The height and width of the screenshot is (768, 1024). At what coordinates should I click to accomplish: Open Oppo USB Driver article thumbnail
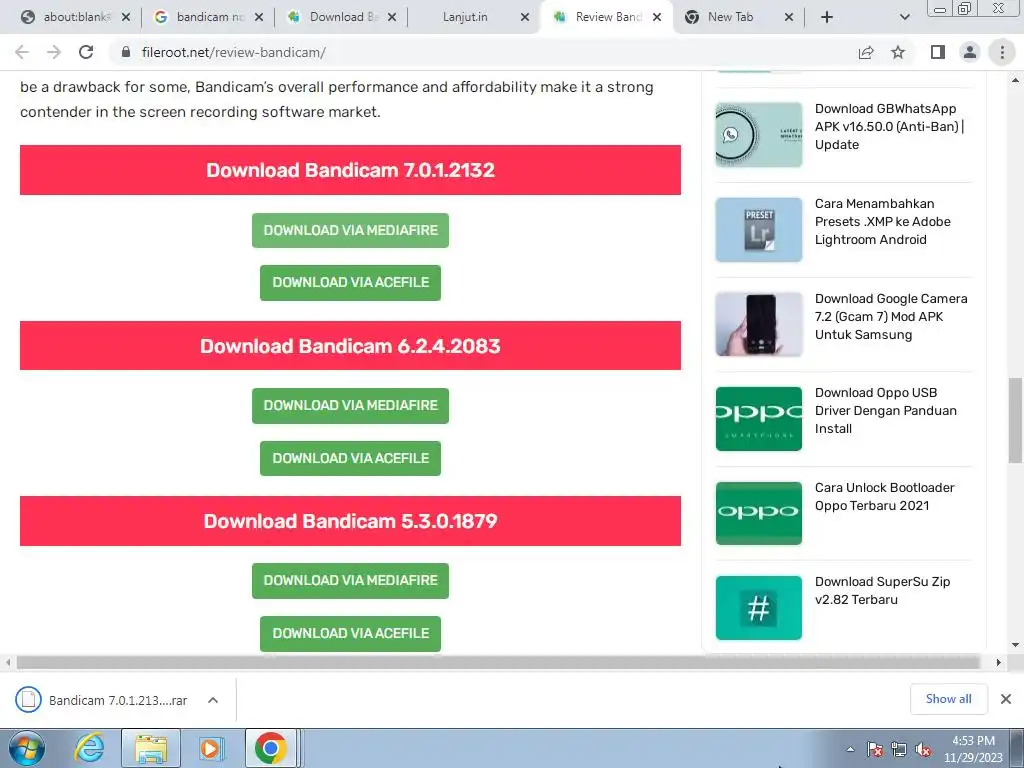[x=758, y=419]
